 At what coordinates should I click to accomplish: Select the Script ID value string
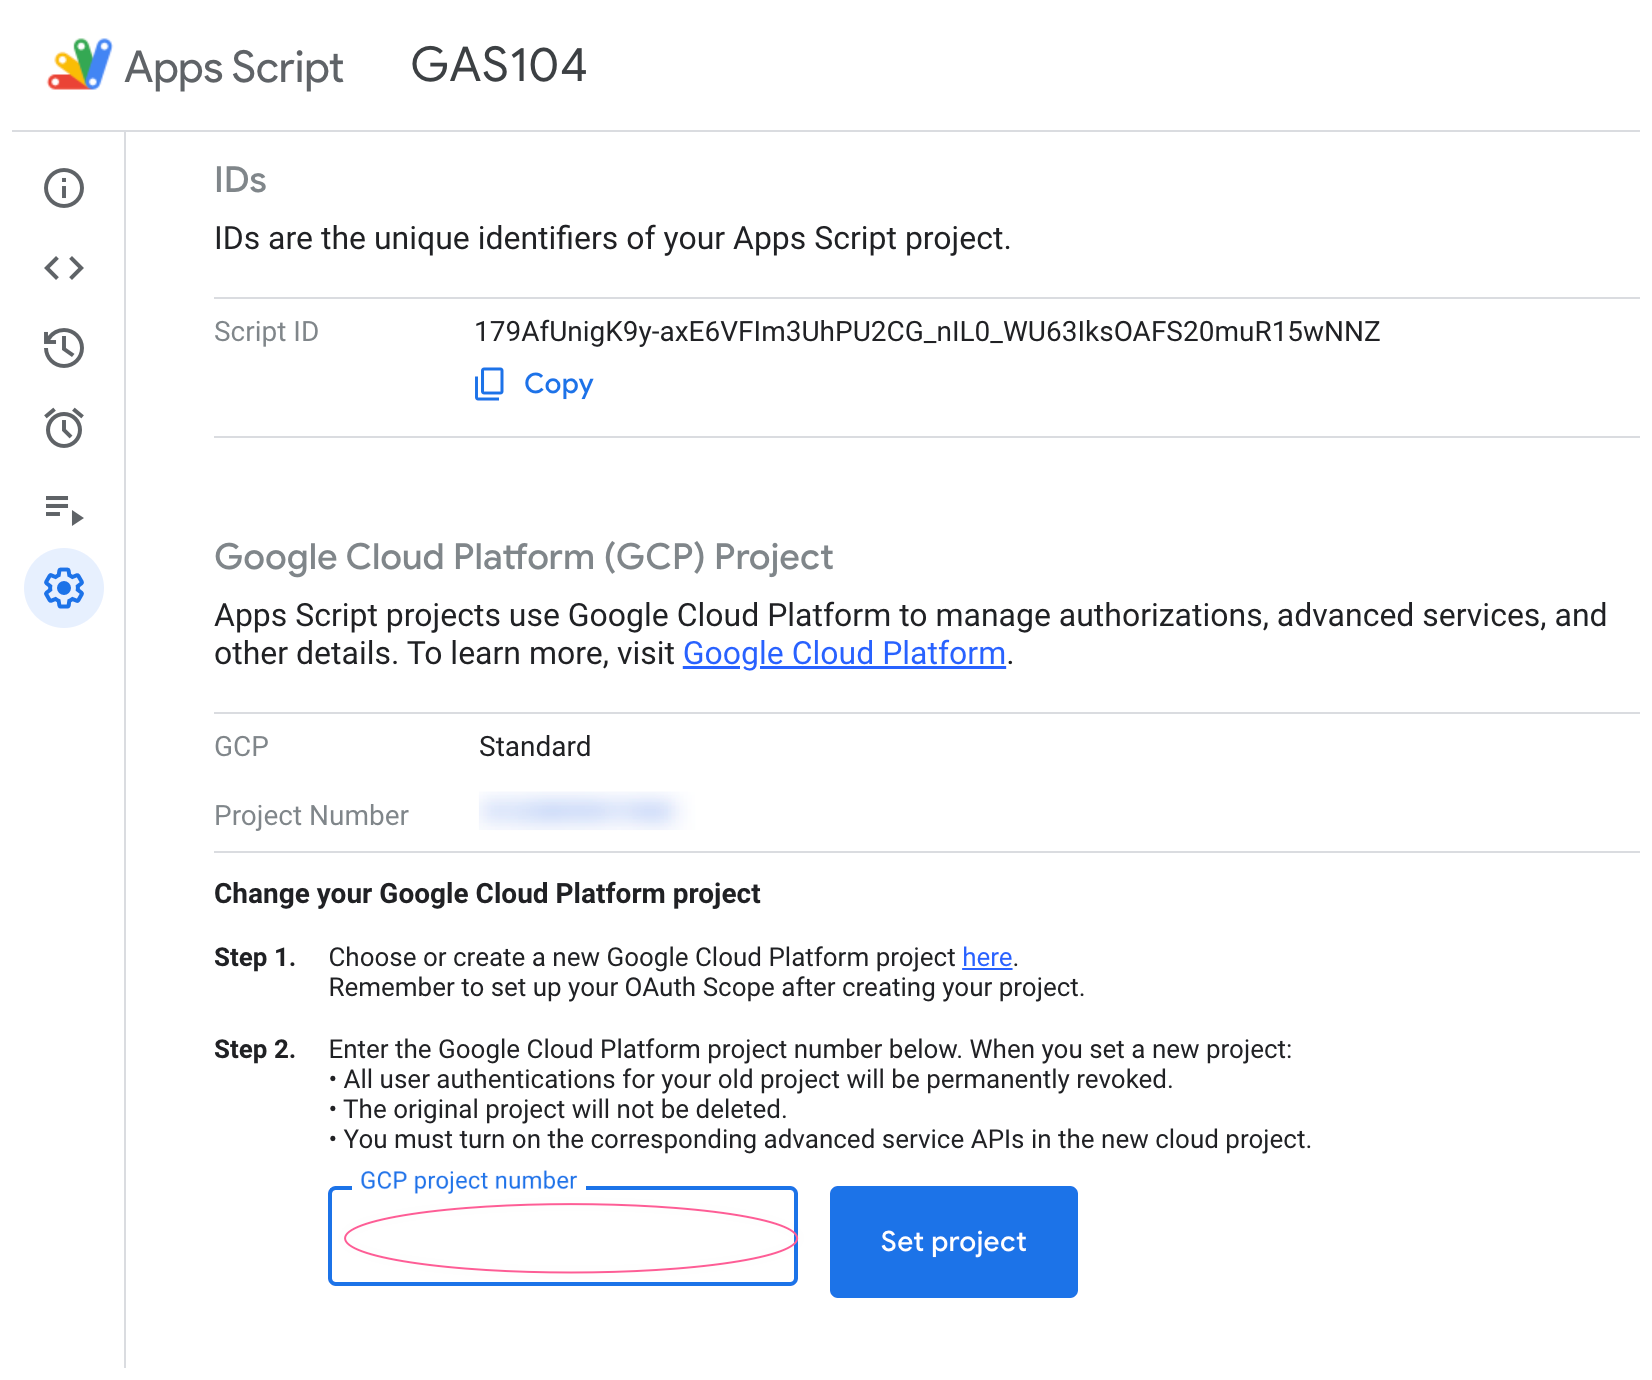coord(927,332)
